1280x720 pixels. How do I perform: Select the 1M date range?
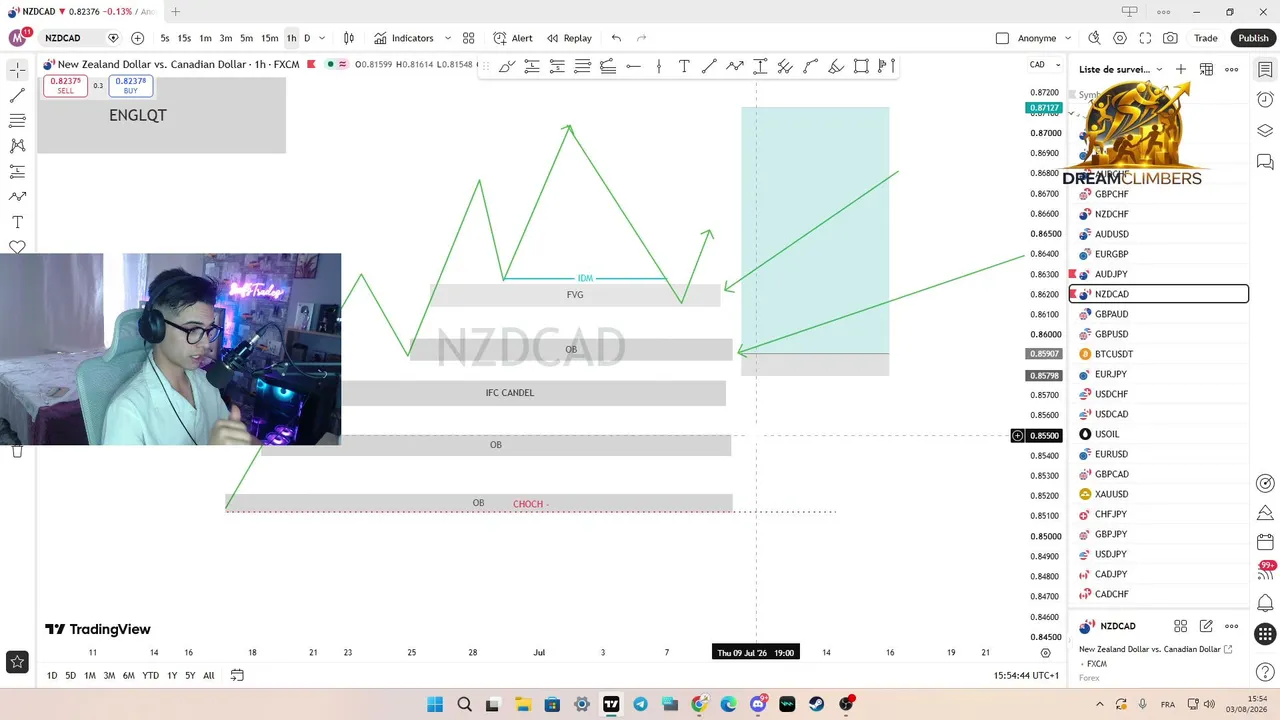[x=89, y=675]
